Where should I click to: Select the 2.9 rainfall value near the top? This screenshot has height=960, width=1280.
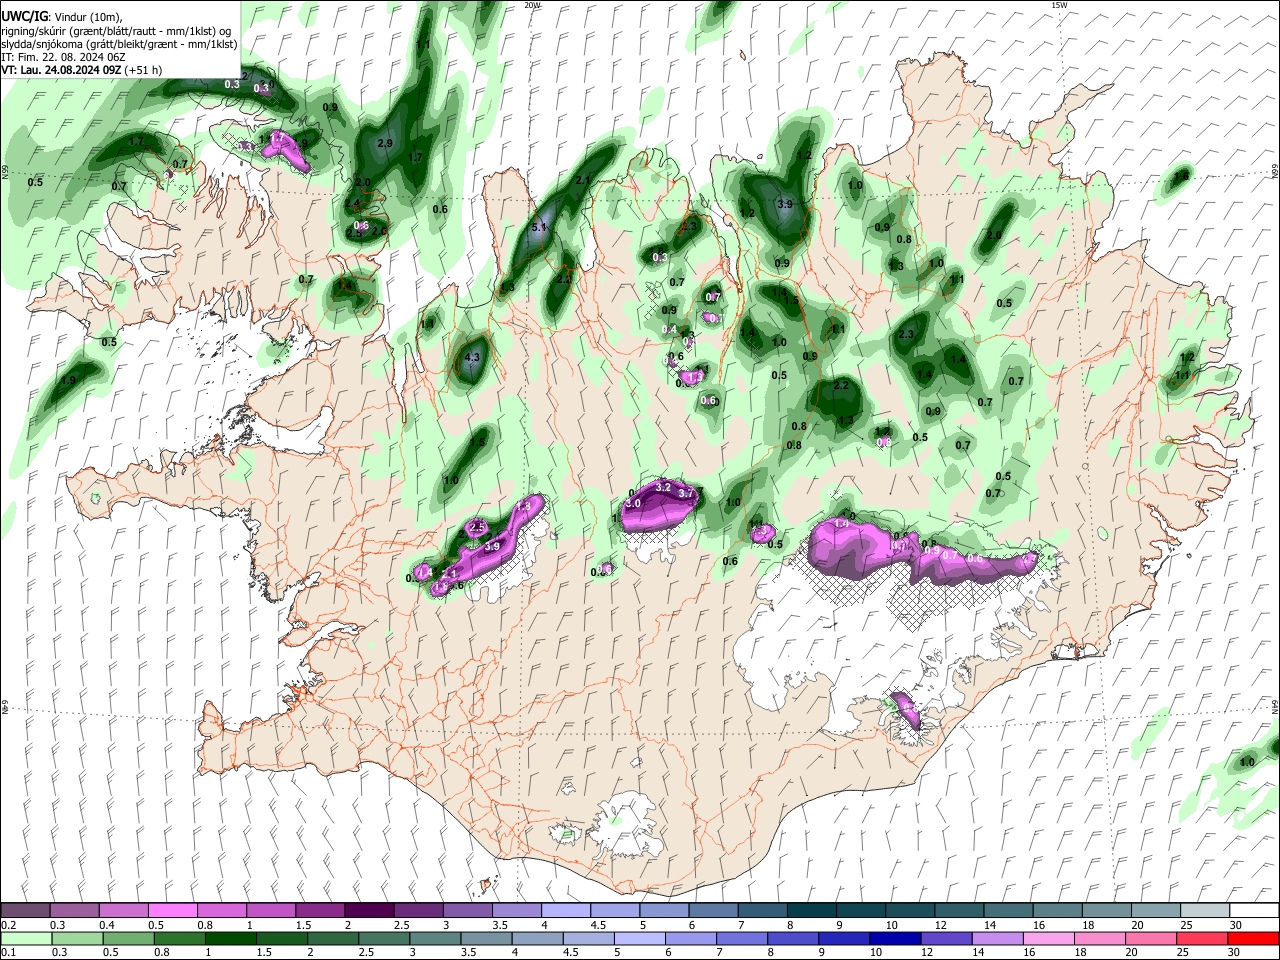(x=385, y=144)
